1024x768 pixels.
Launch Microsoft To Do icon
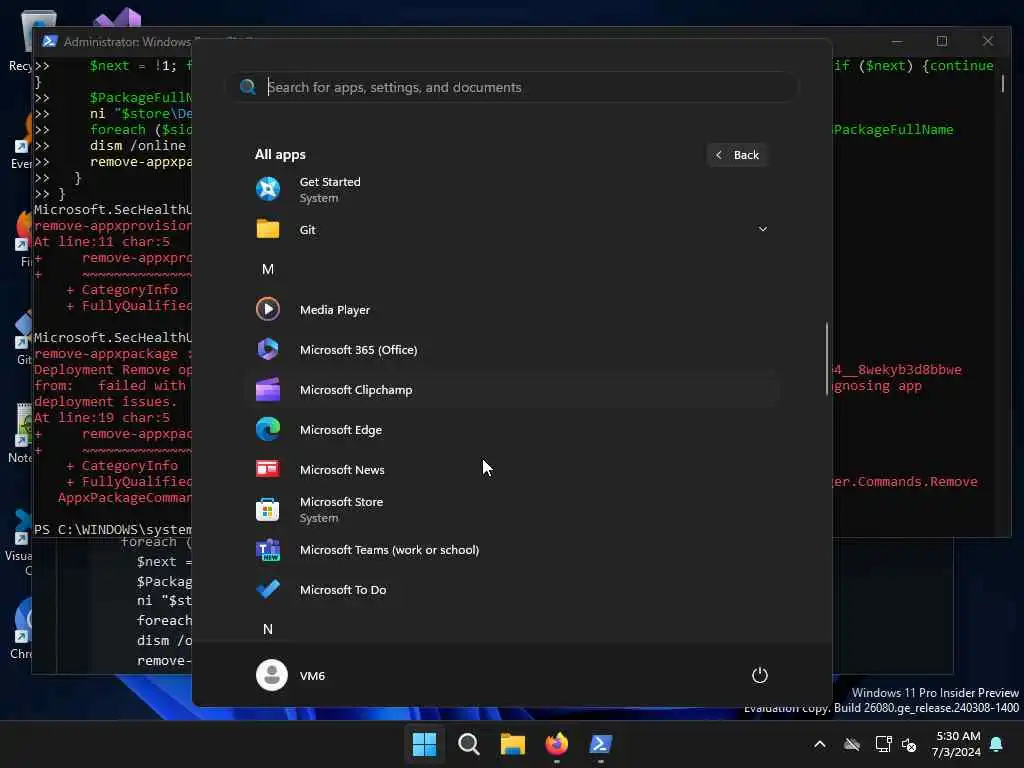(268, 589)
